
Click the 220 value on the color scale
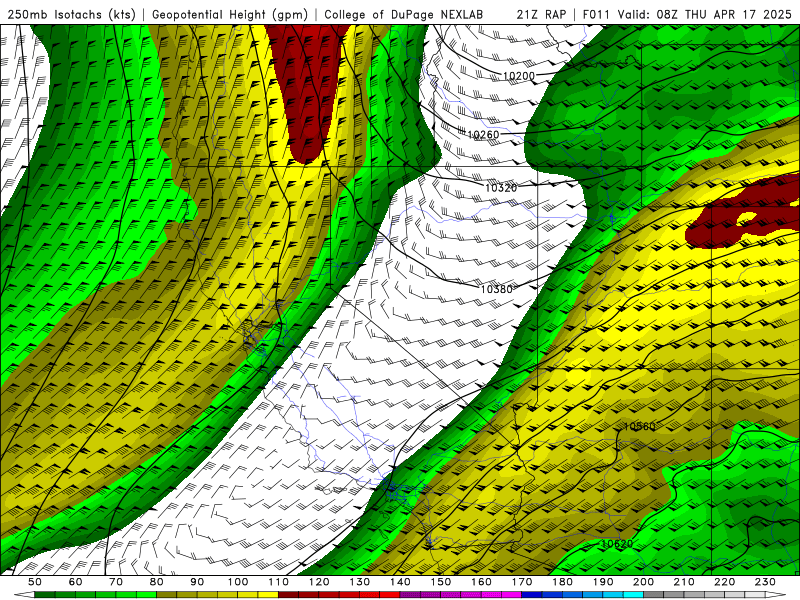point(724,582)
